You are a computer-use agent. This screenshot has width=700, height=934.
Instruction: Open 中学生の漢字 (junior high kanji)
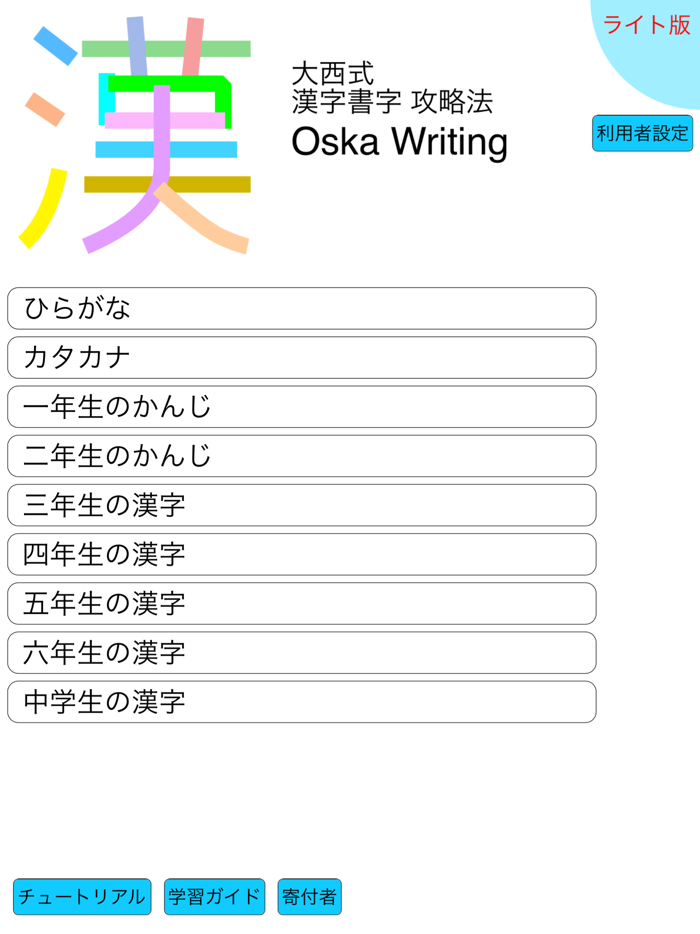(x=300, y=702)
